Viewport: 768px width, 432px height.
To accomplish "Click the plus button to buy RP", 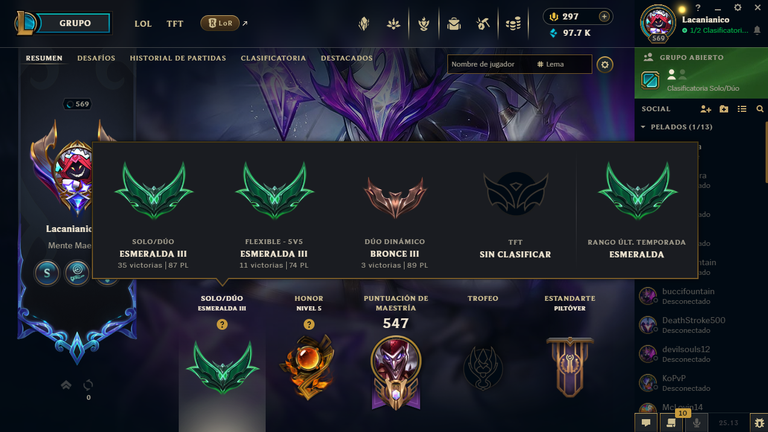I will [604, 17].
